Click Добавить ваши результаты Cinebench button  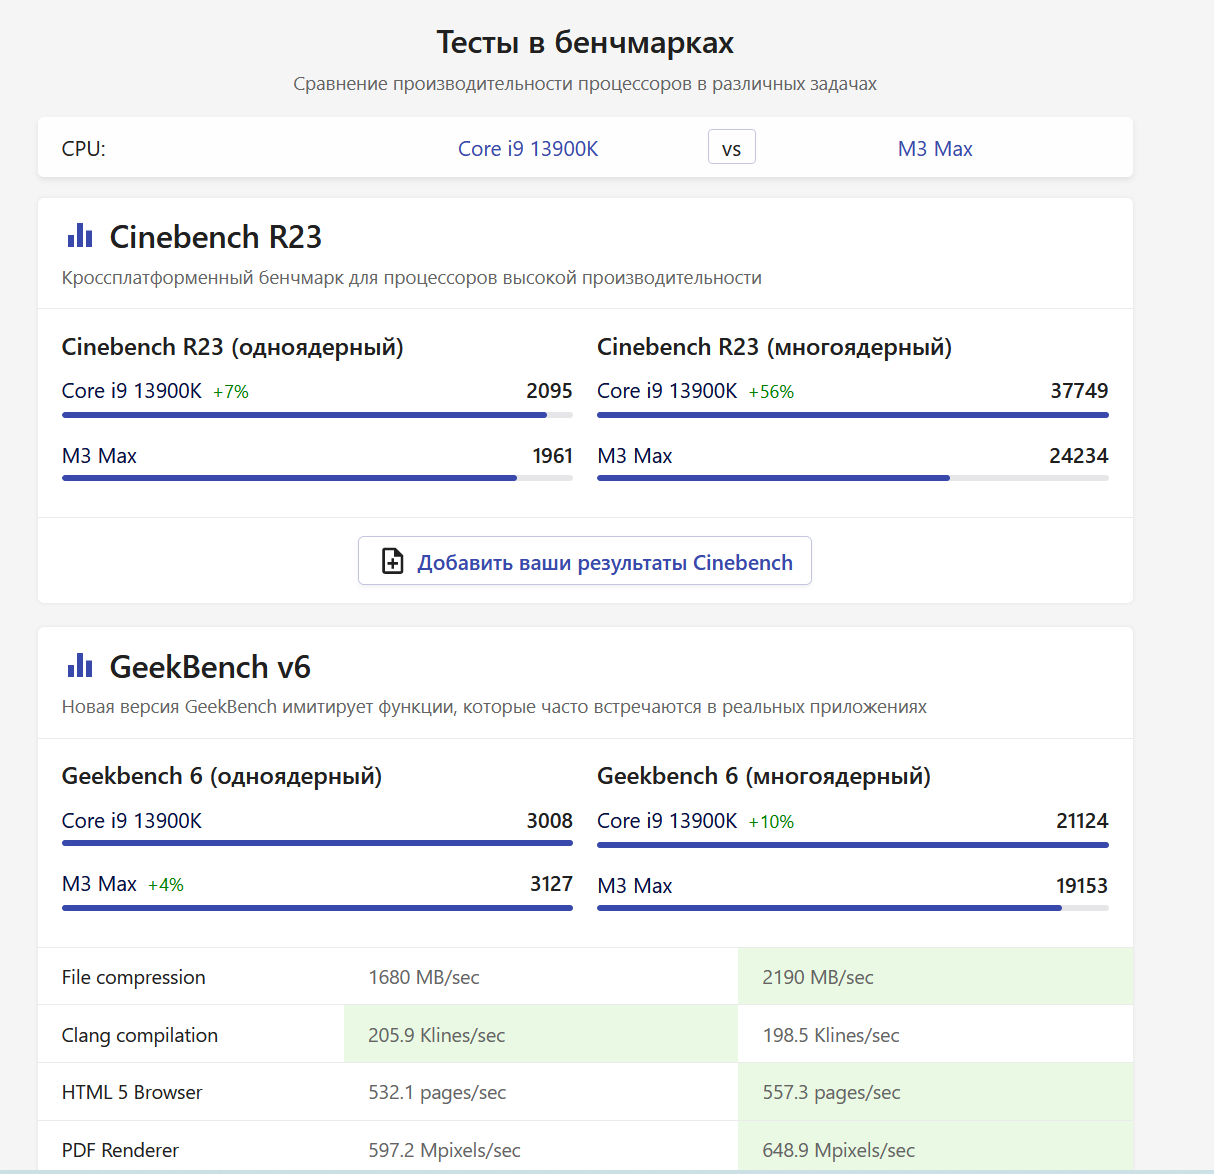pyautogui.click(x=585, y=561)
